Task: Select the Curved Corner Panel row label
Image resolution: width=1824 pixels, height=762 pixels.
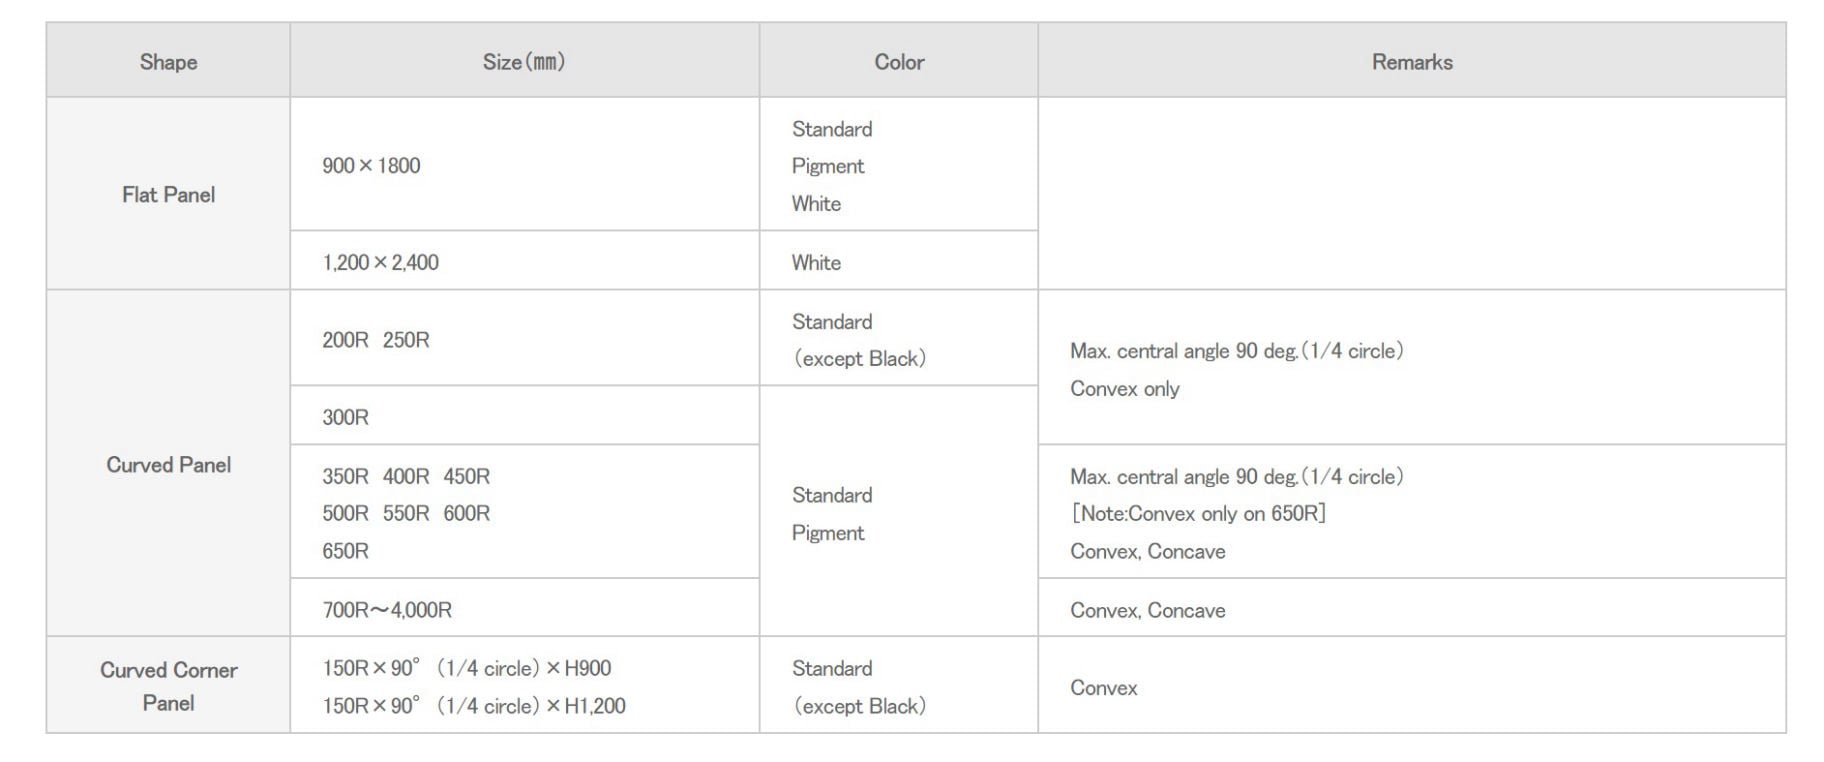Action: pyautogui.click(x=168, y=686)
